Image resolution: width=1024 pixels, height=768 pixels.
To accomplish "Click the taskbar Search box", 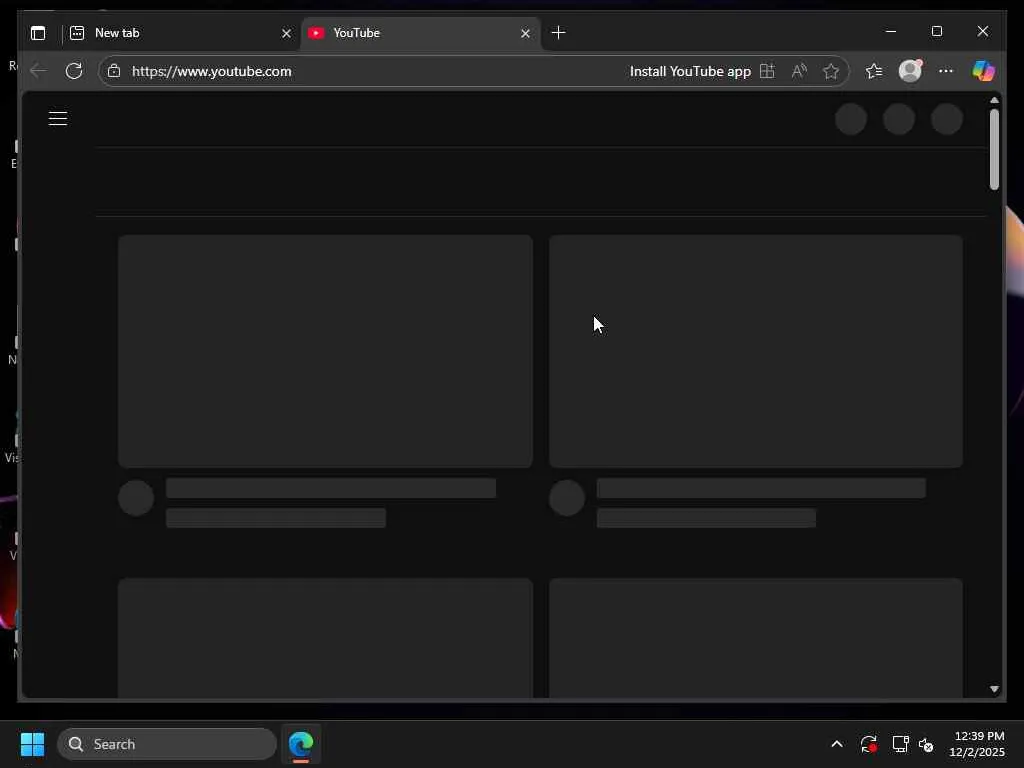I will click(167, 744).
